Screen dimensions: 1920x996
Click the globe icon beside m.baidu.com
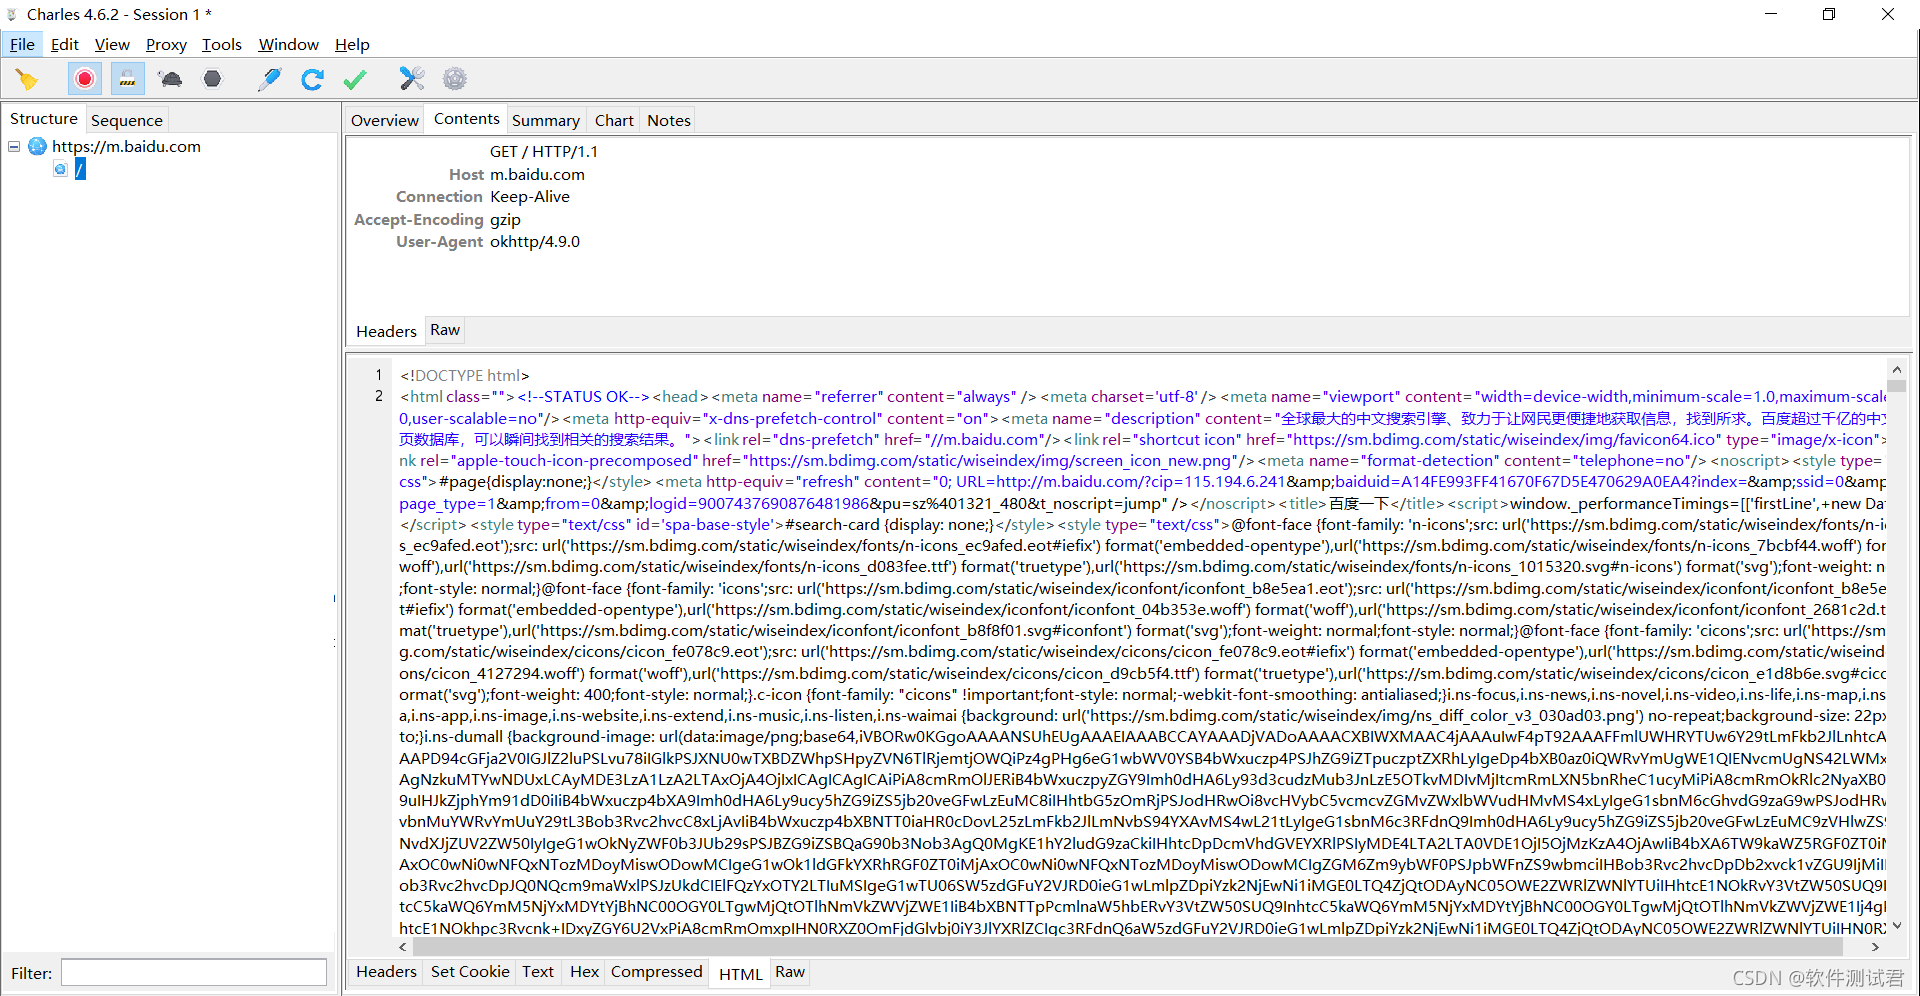click(37, 146)
